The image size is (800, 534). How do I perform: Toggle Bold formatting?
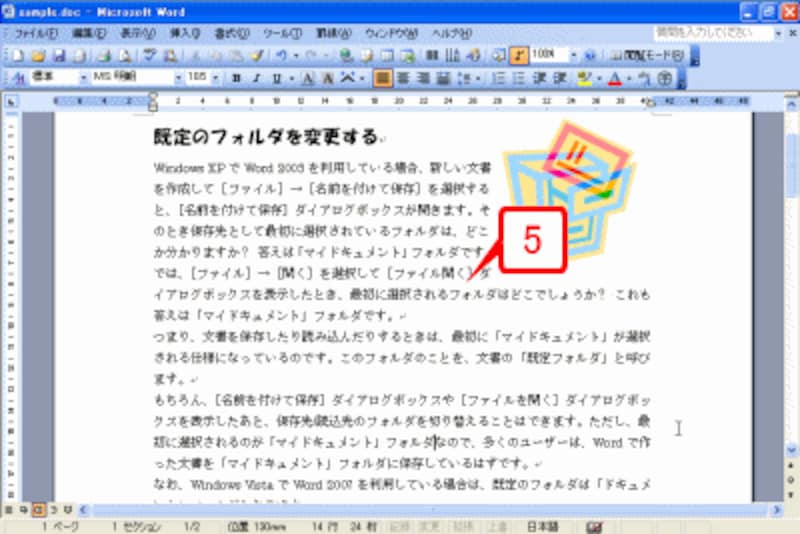(x=236, y=78)
